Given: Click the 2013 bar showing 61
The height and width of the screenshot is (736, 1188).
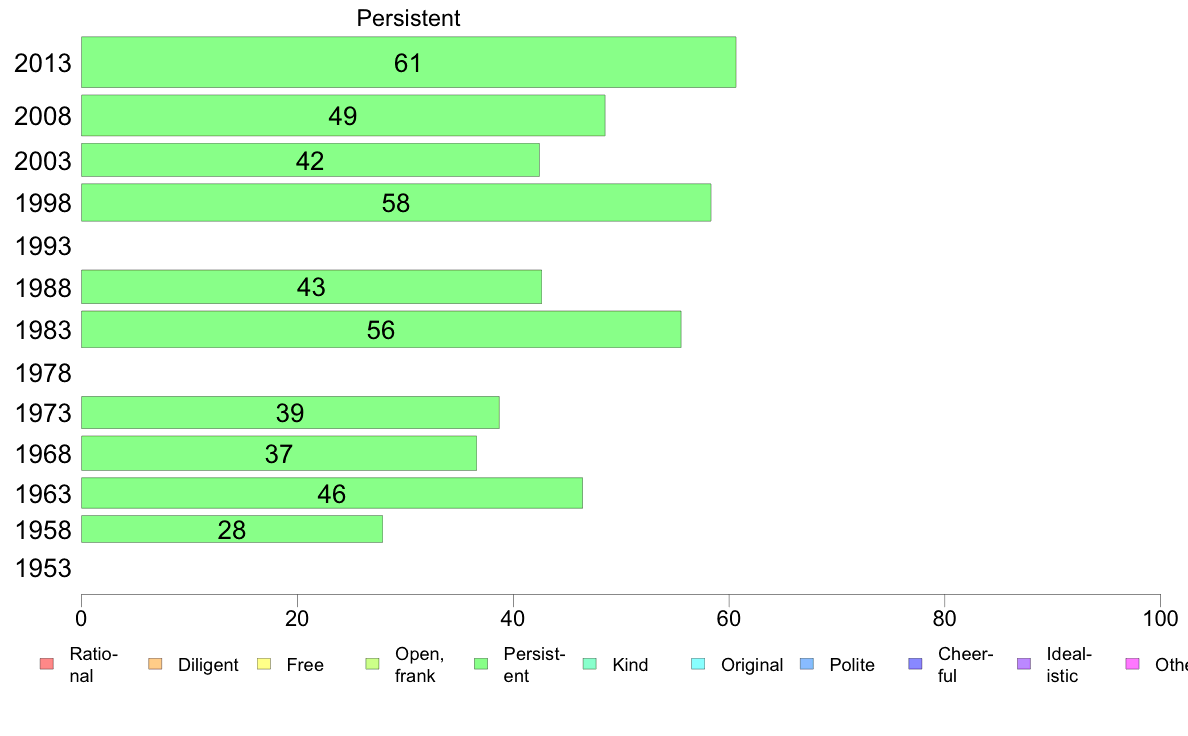Looking at the screenshot, I should tap(408, 62).
